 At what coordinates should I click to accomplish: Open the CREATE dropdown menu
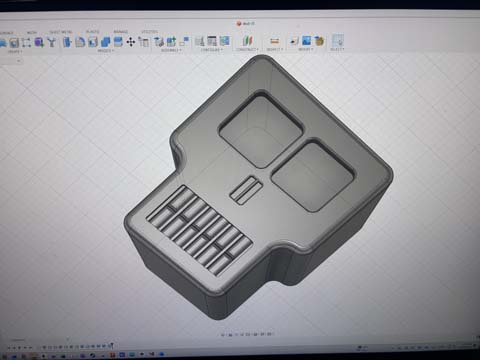(x=15, y=52)
